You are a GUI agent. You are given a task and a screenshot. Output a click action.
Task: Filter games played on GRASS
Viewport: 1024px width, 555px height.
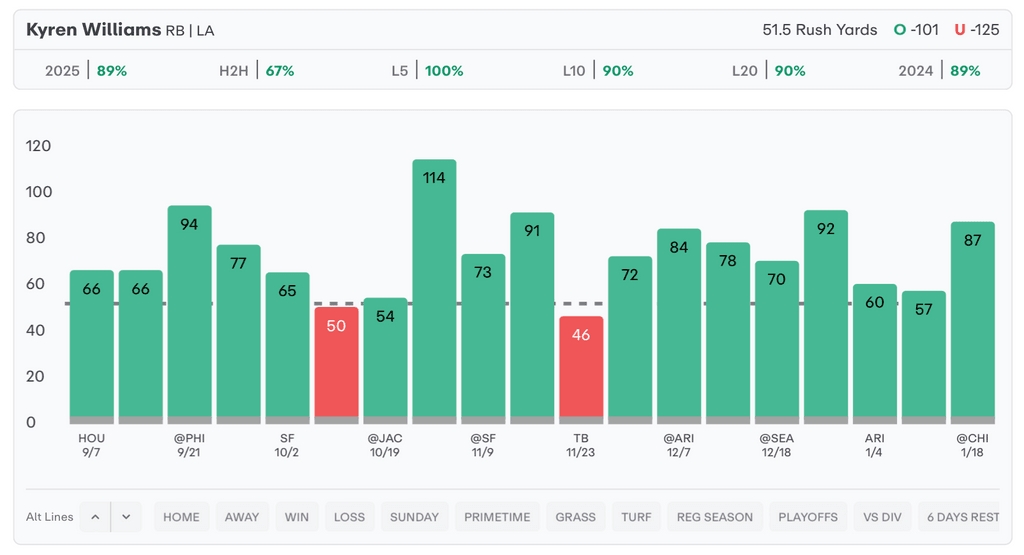tap(576, 517)
